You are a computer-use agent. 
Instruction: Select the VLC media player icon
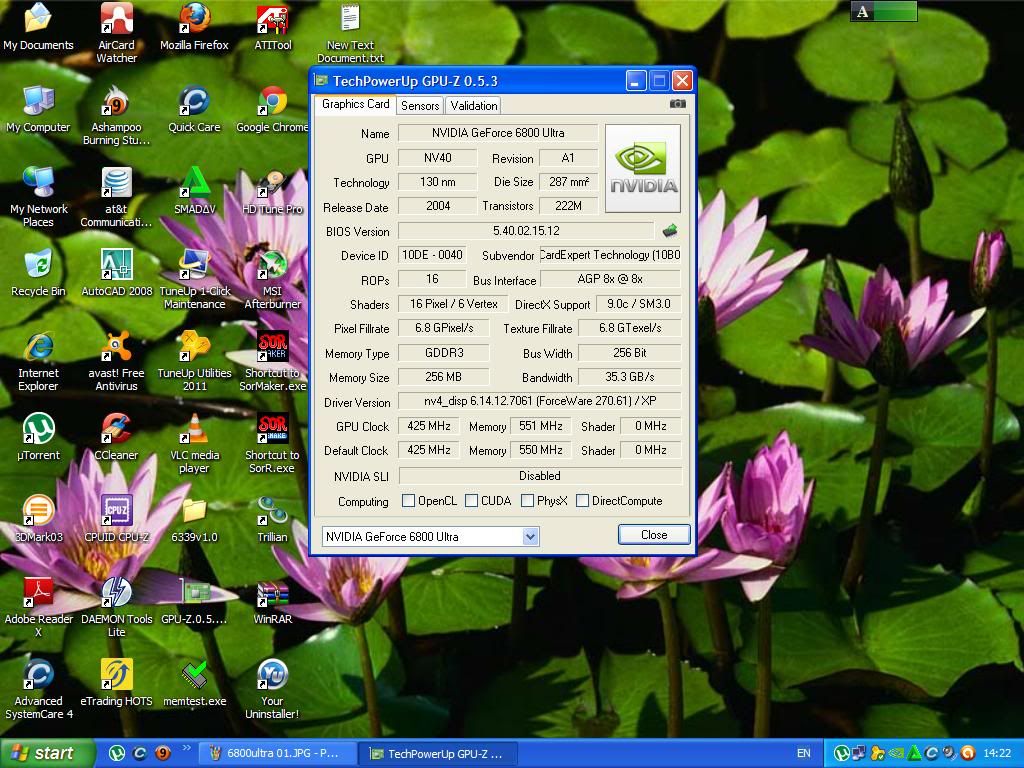coord(194,443)
